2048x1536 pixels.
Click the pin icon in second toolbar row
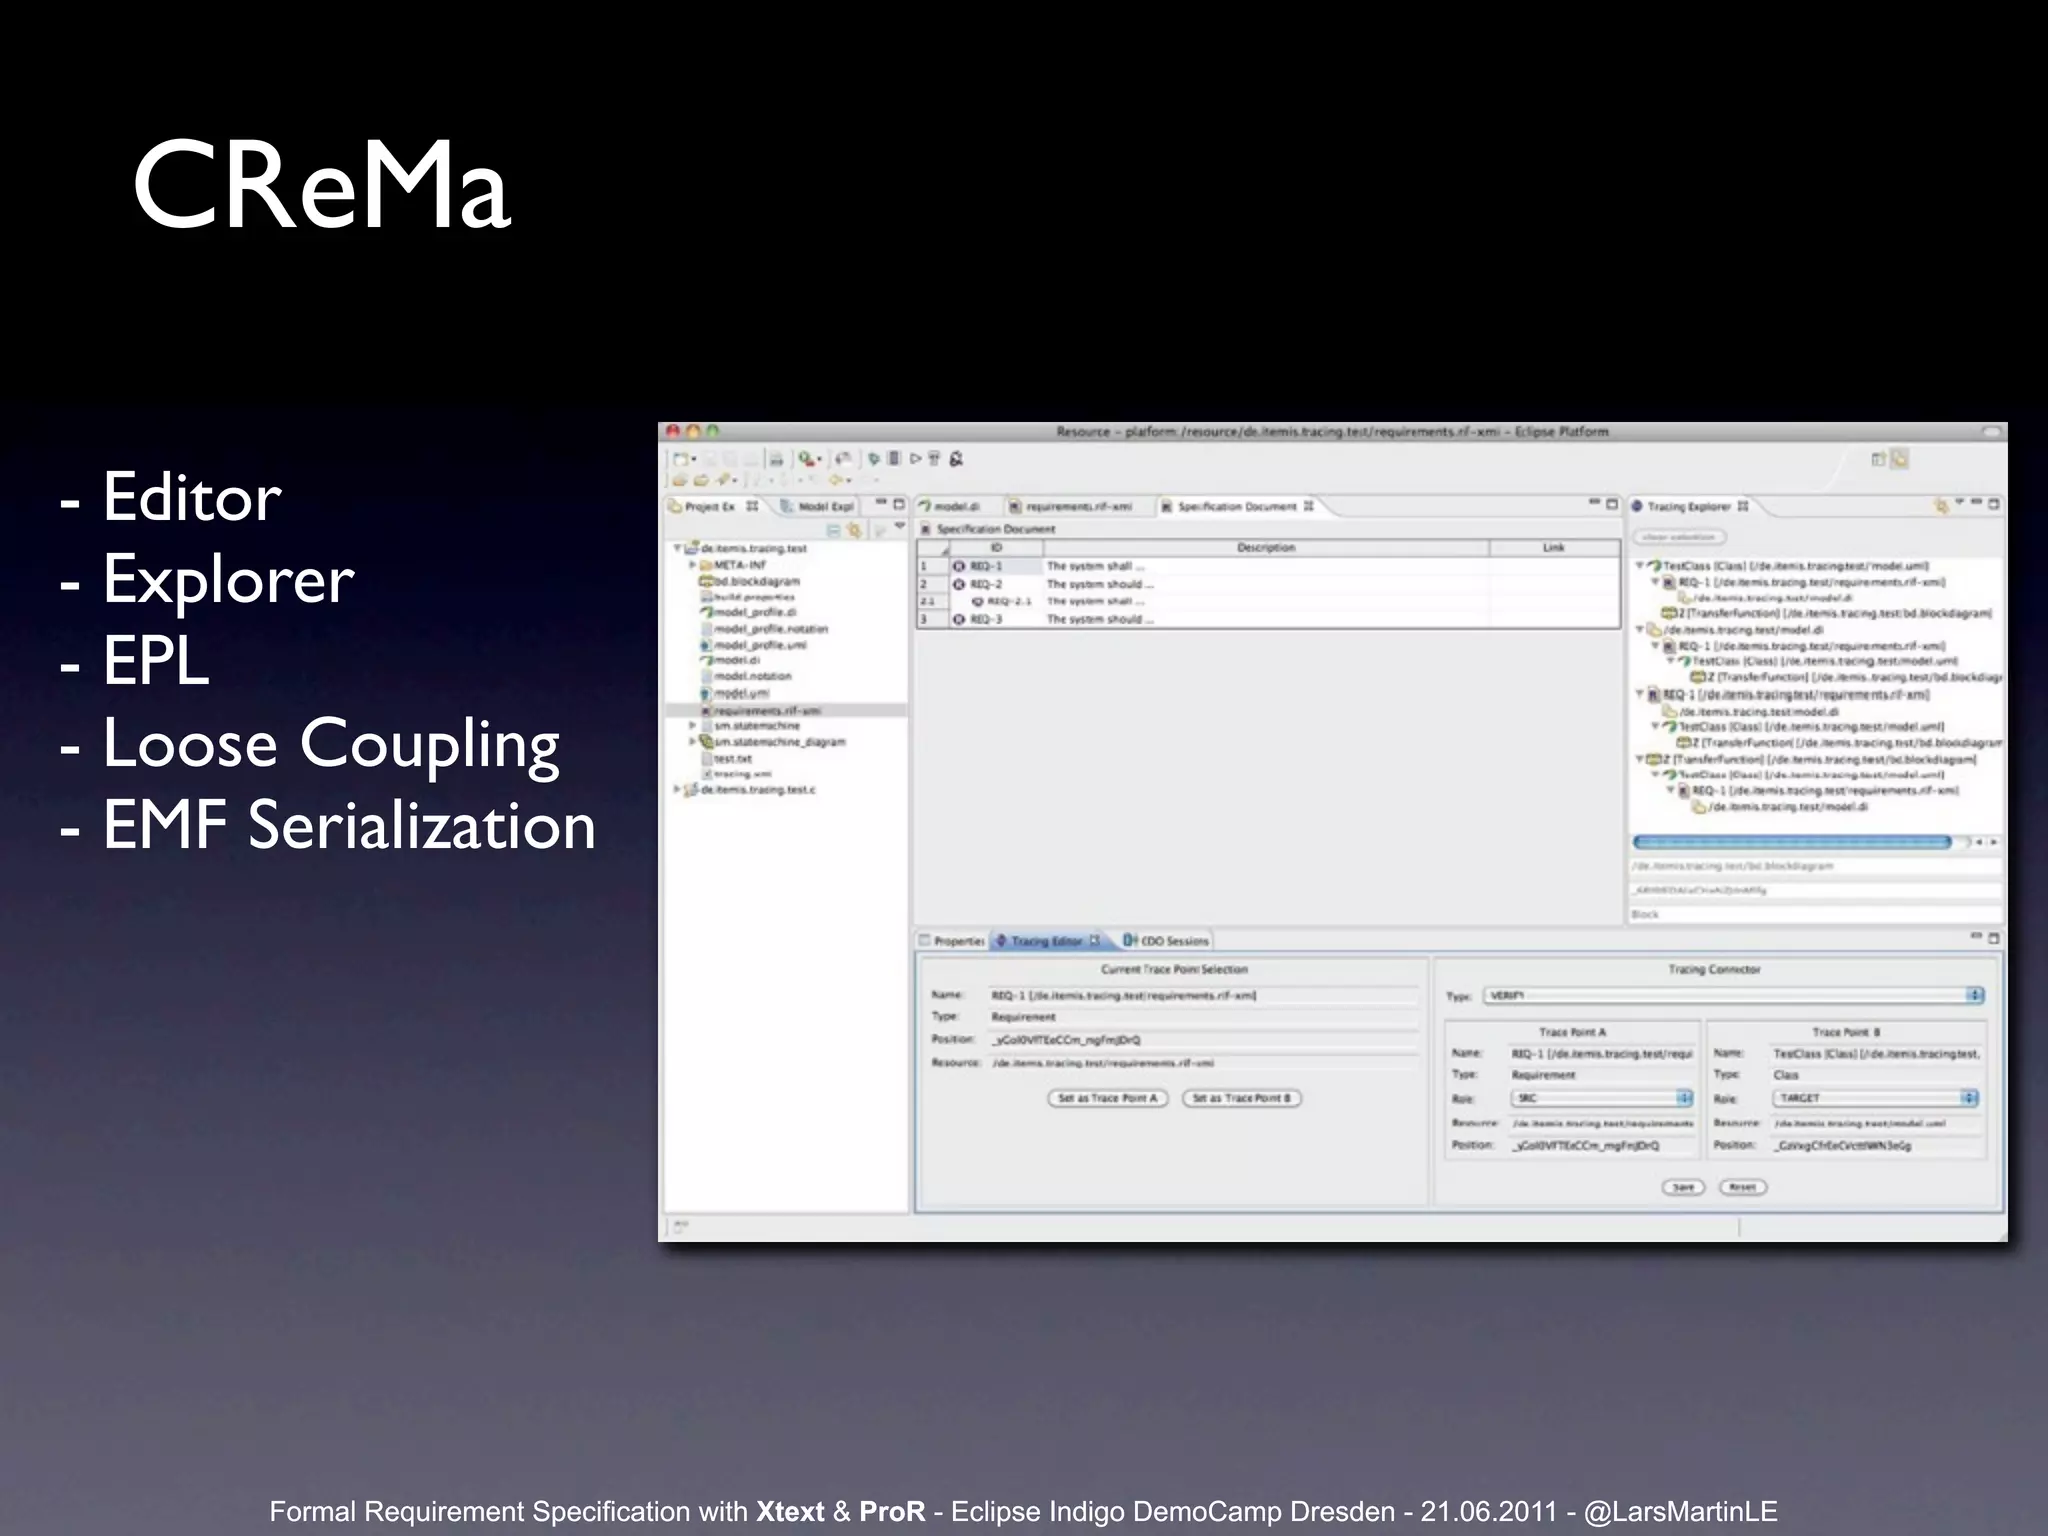pyautogui.click(x=724, y=480)
